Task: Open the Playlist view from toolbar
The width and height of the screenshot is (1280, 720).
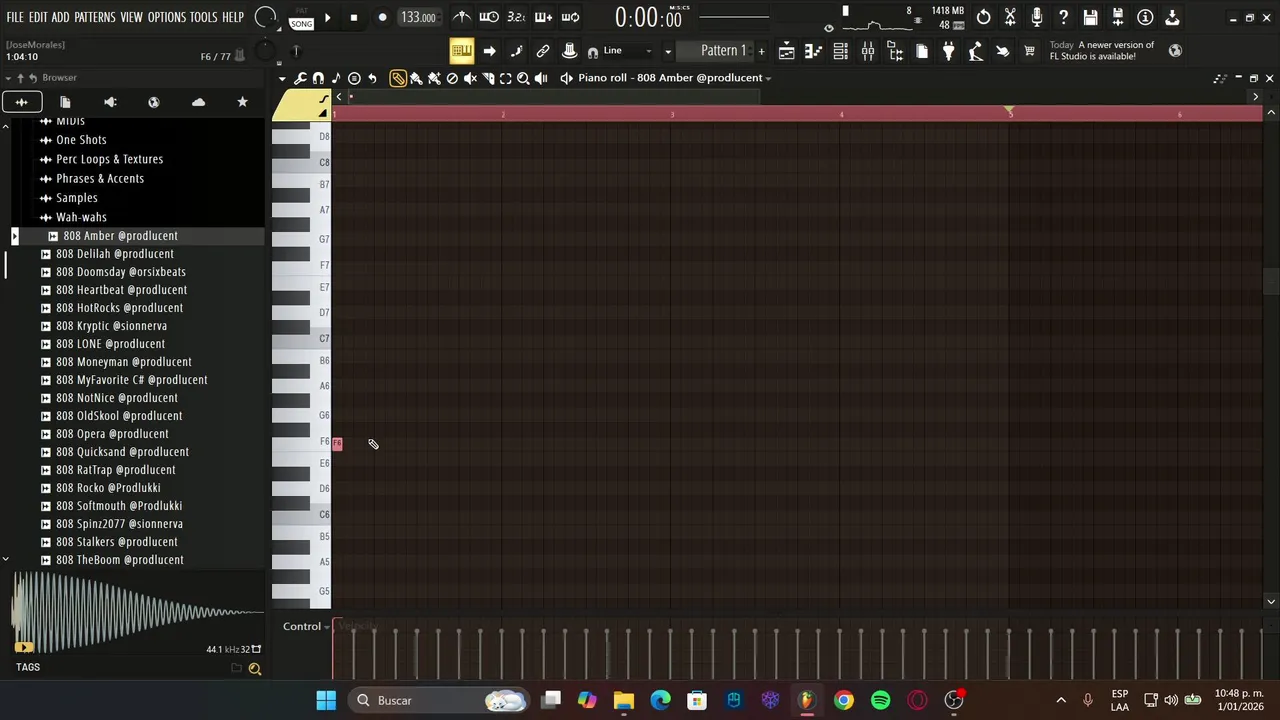Action: [787, 51]
